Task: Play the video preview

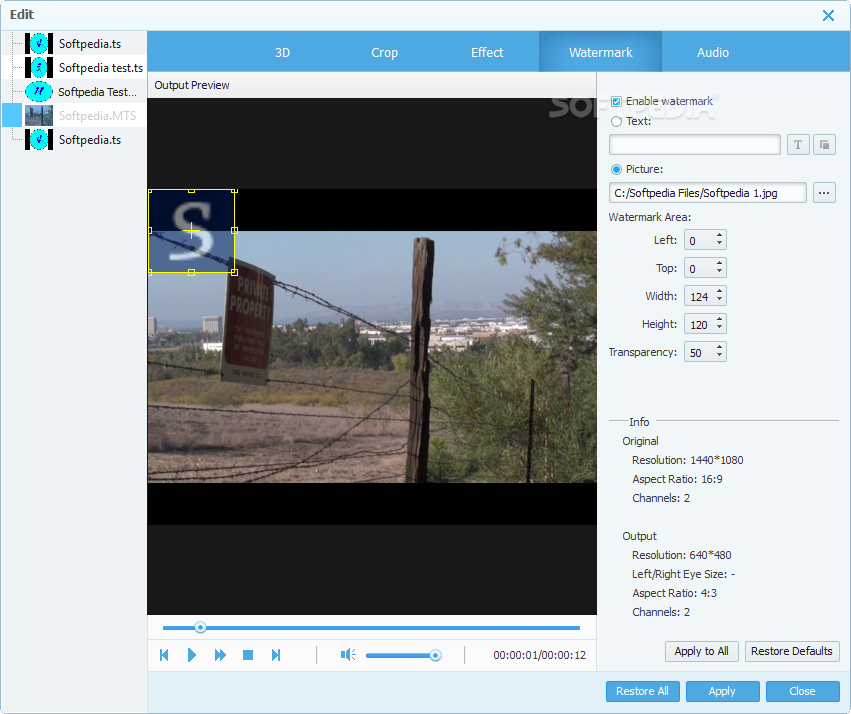Action: [x=192, y=655]
